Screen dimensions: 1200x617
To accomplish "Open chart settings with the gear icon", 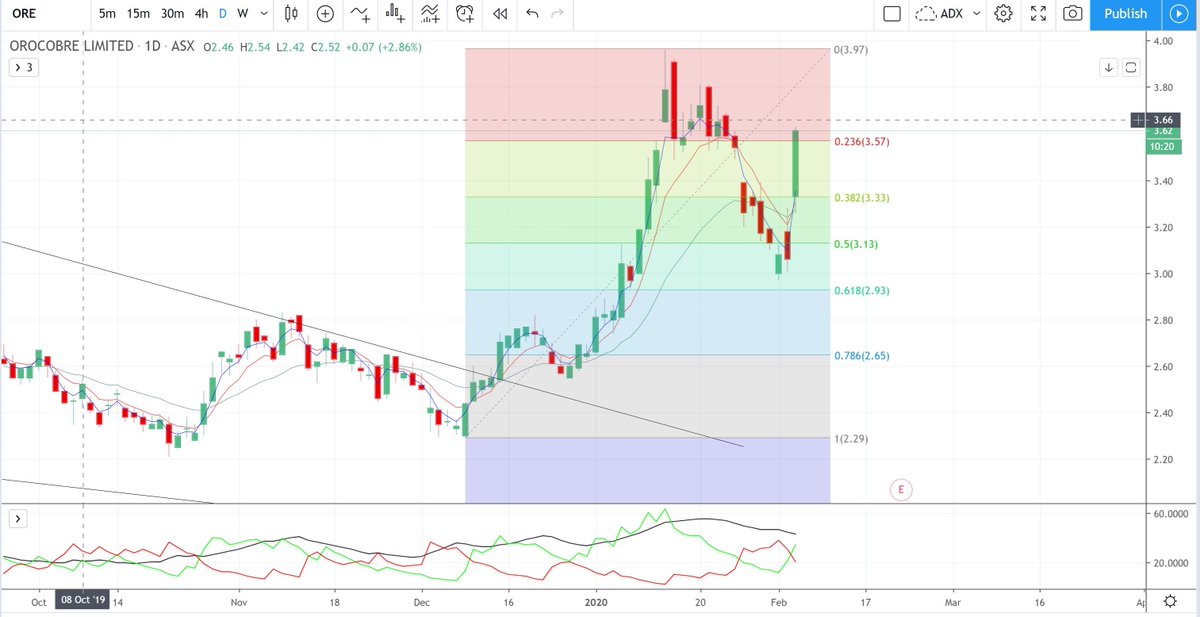I will coord(1005,14).
